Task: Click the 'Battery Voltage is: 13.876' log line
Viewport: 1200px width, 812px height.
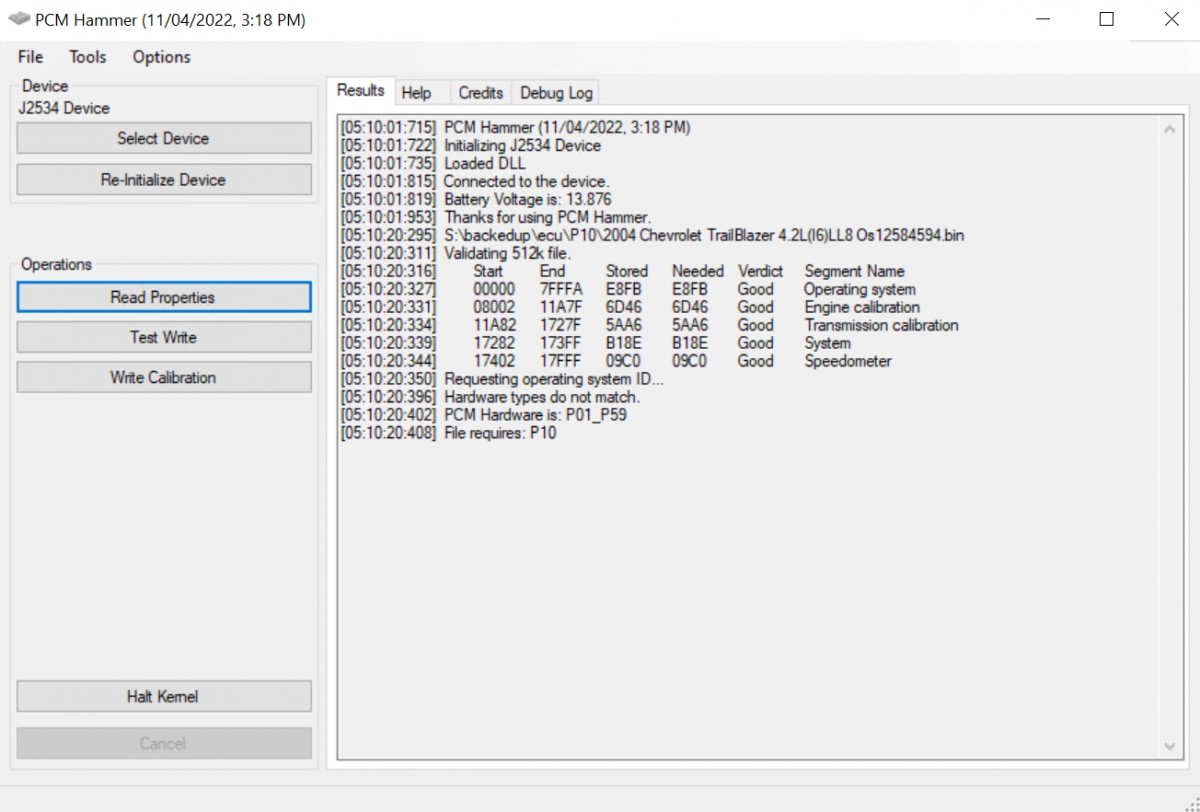Action: click(476, 199)
